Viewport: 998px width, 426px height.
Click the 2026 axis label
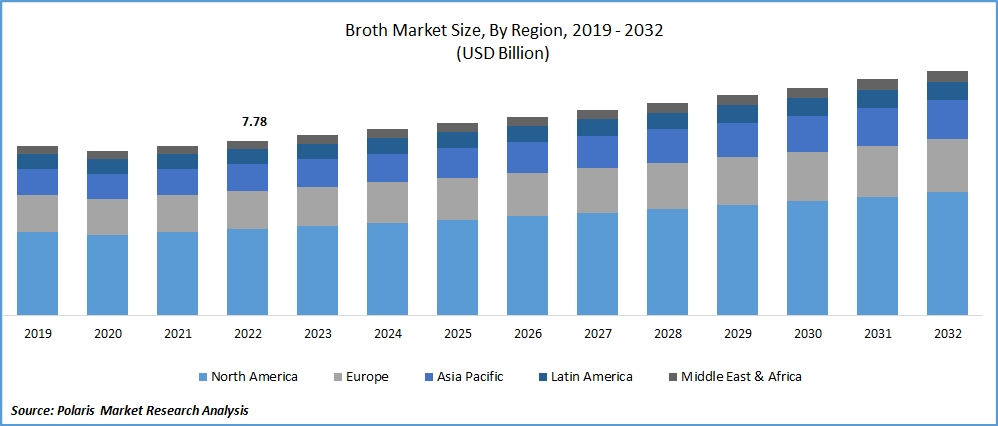pos(528,334)
